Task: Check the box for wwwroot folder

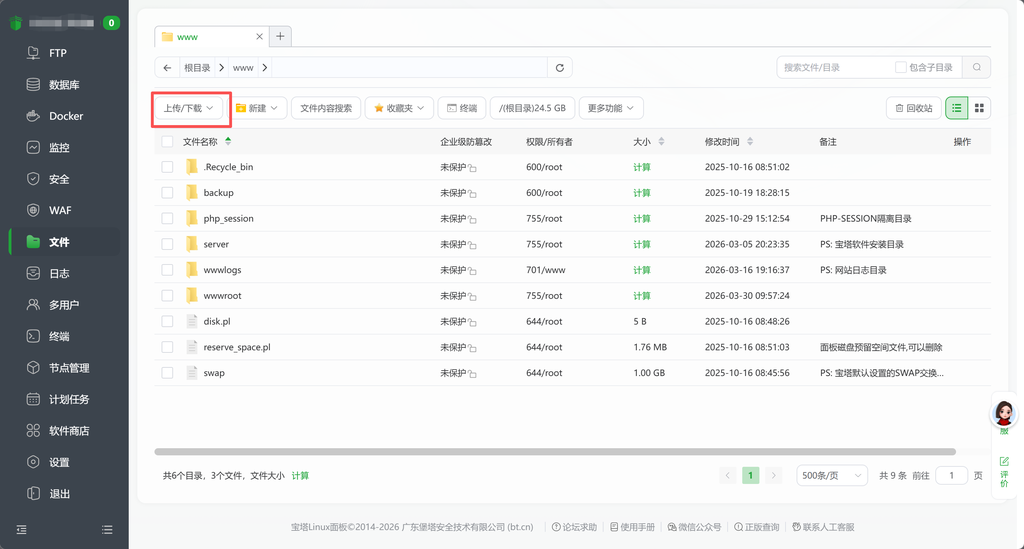Action: pyautogui.click(x=167, y=296)
